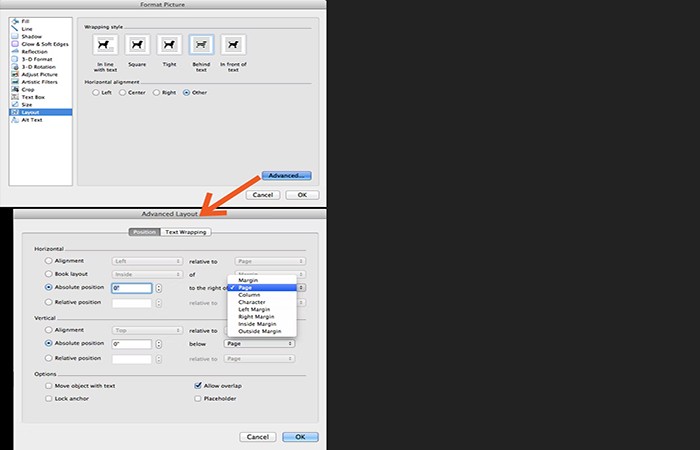Choose the Square wrapping style icon

click(x=137, y=45)
